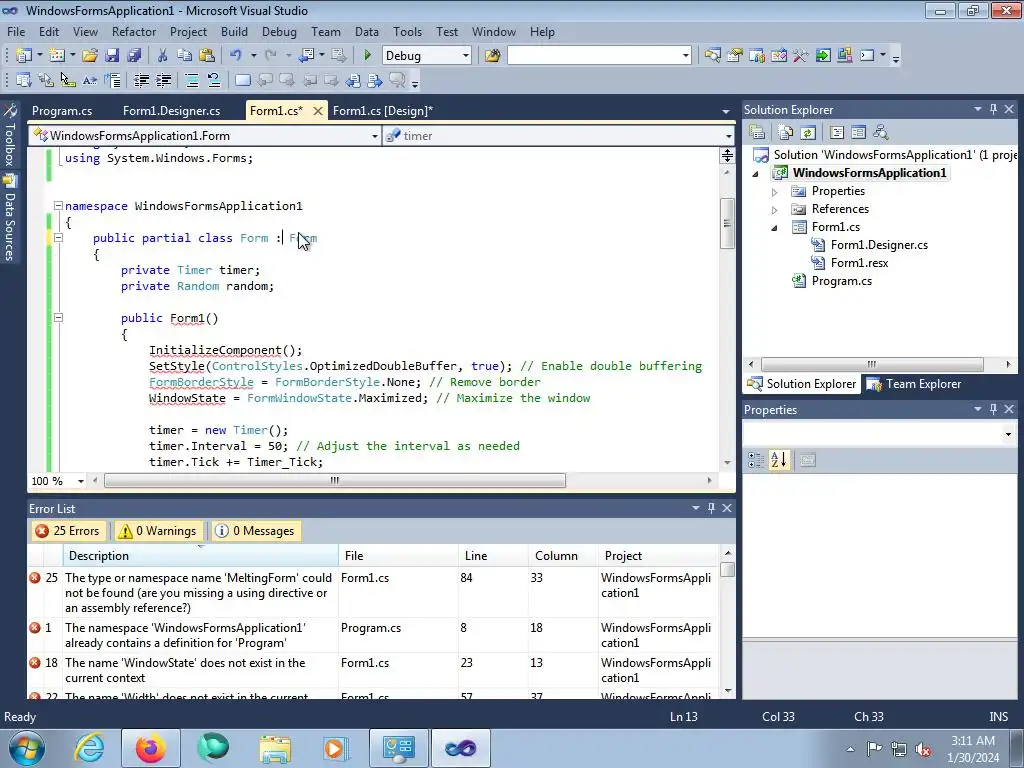Image resolution: width=1024 pixels, height=768 pixels.
Task: Click the Copy icon in the toolbar
Action: [185, 56]
